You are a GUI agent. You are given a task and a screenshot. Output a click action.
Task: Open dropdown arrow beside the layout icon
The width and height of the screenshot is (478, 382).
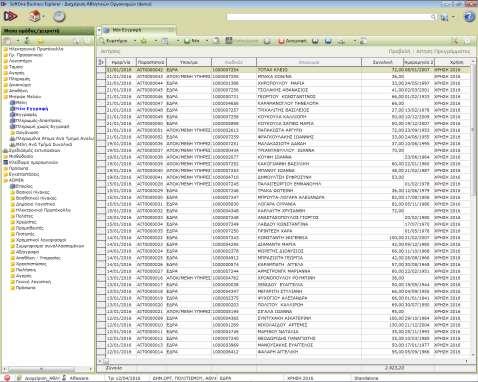click(x=178, y=41)
